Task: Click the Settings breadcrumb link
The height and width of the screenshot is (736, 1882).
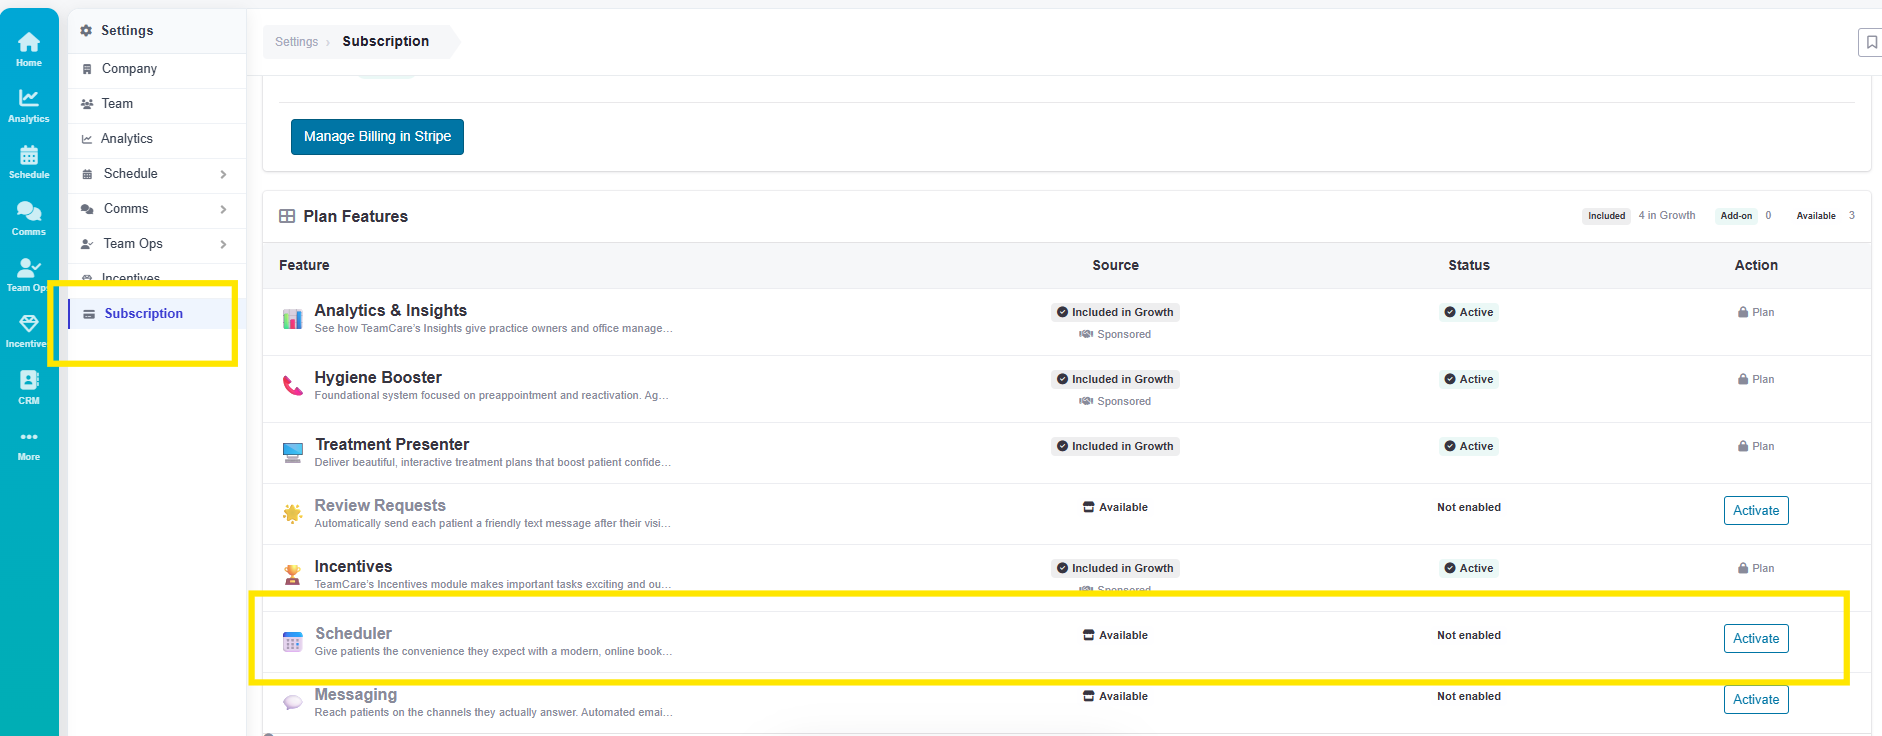Action: tap(296, 42)
